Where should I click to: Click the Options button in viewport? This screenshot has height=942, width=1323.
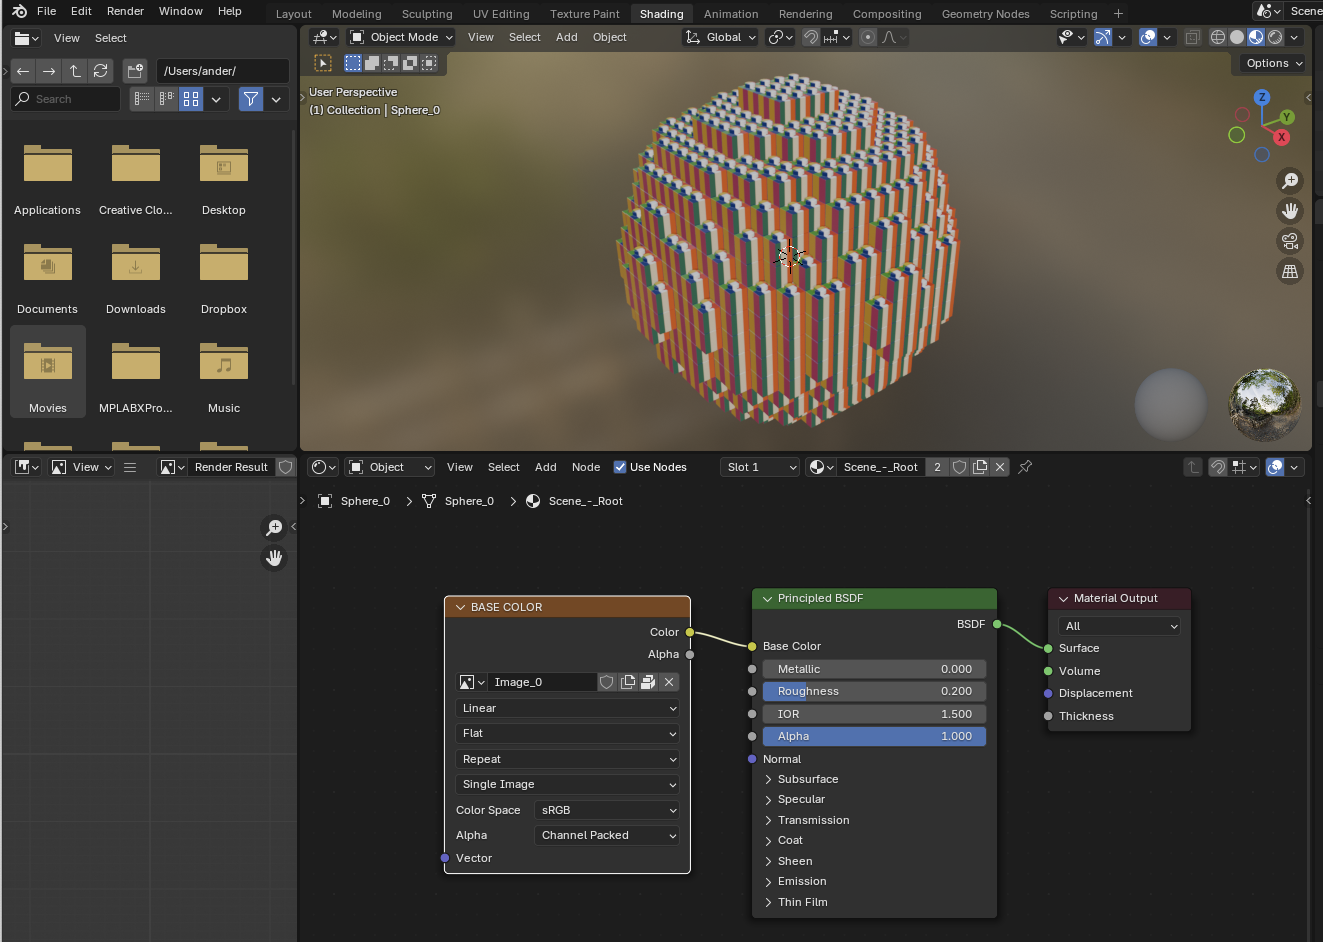(x=1273, y=63)
